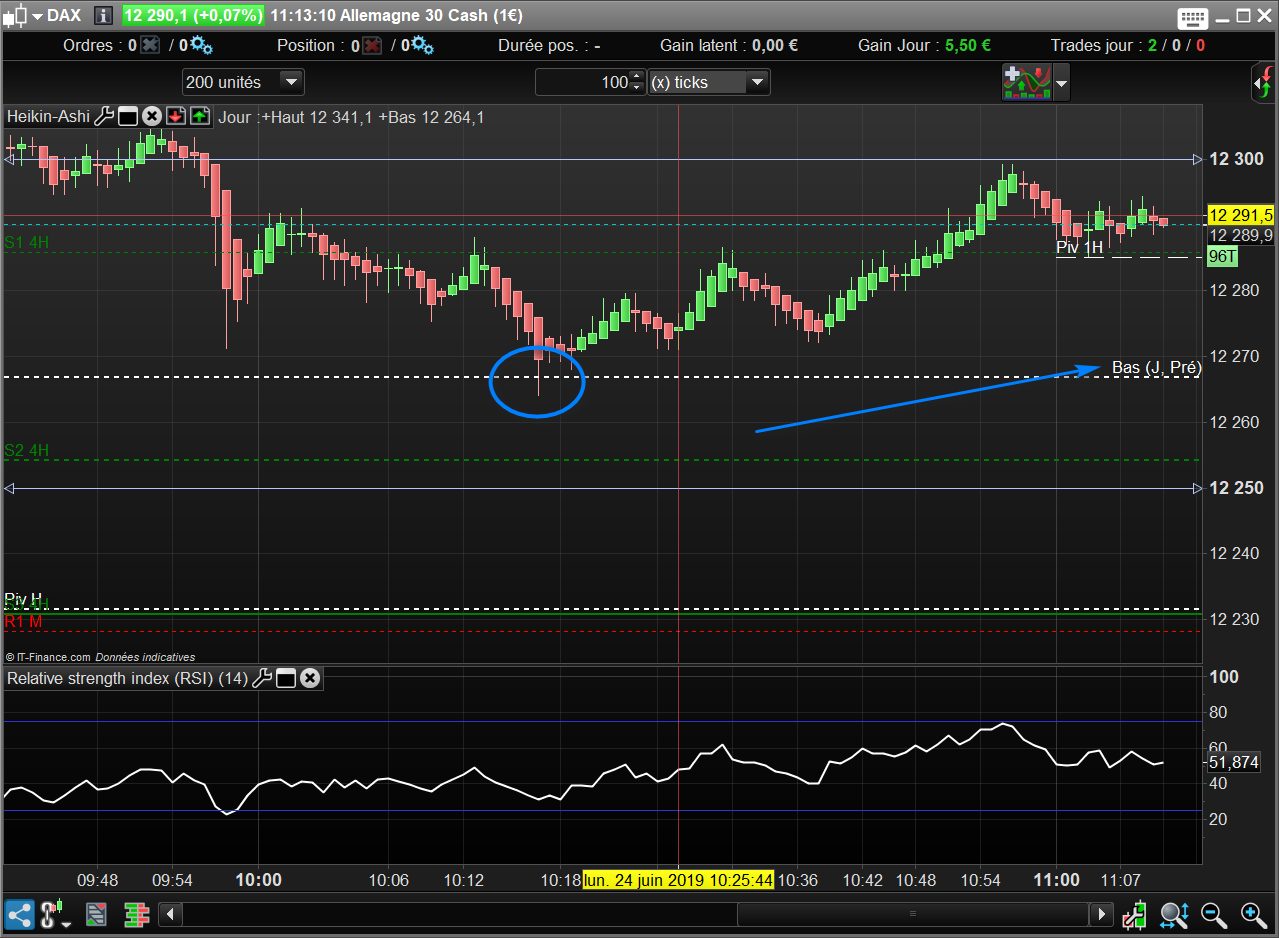Image resolution: width=1279 pixels, height=938 pixels.
Task: Zoom out the chart with minus magnifier
Action: (x=1214, y=913)
